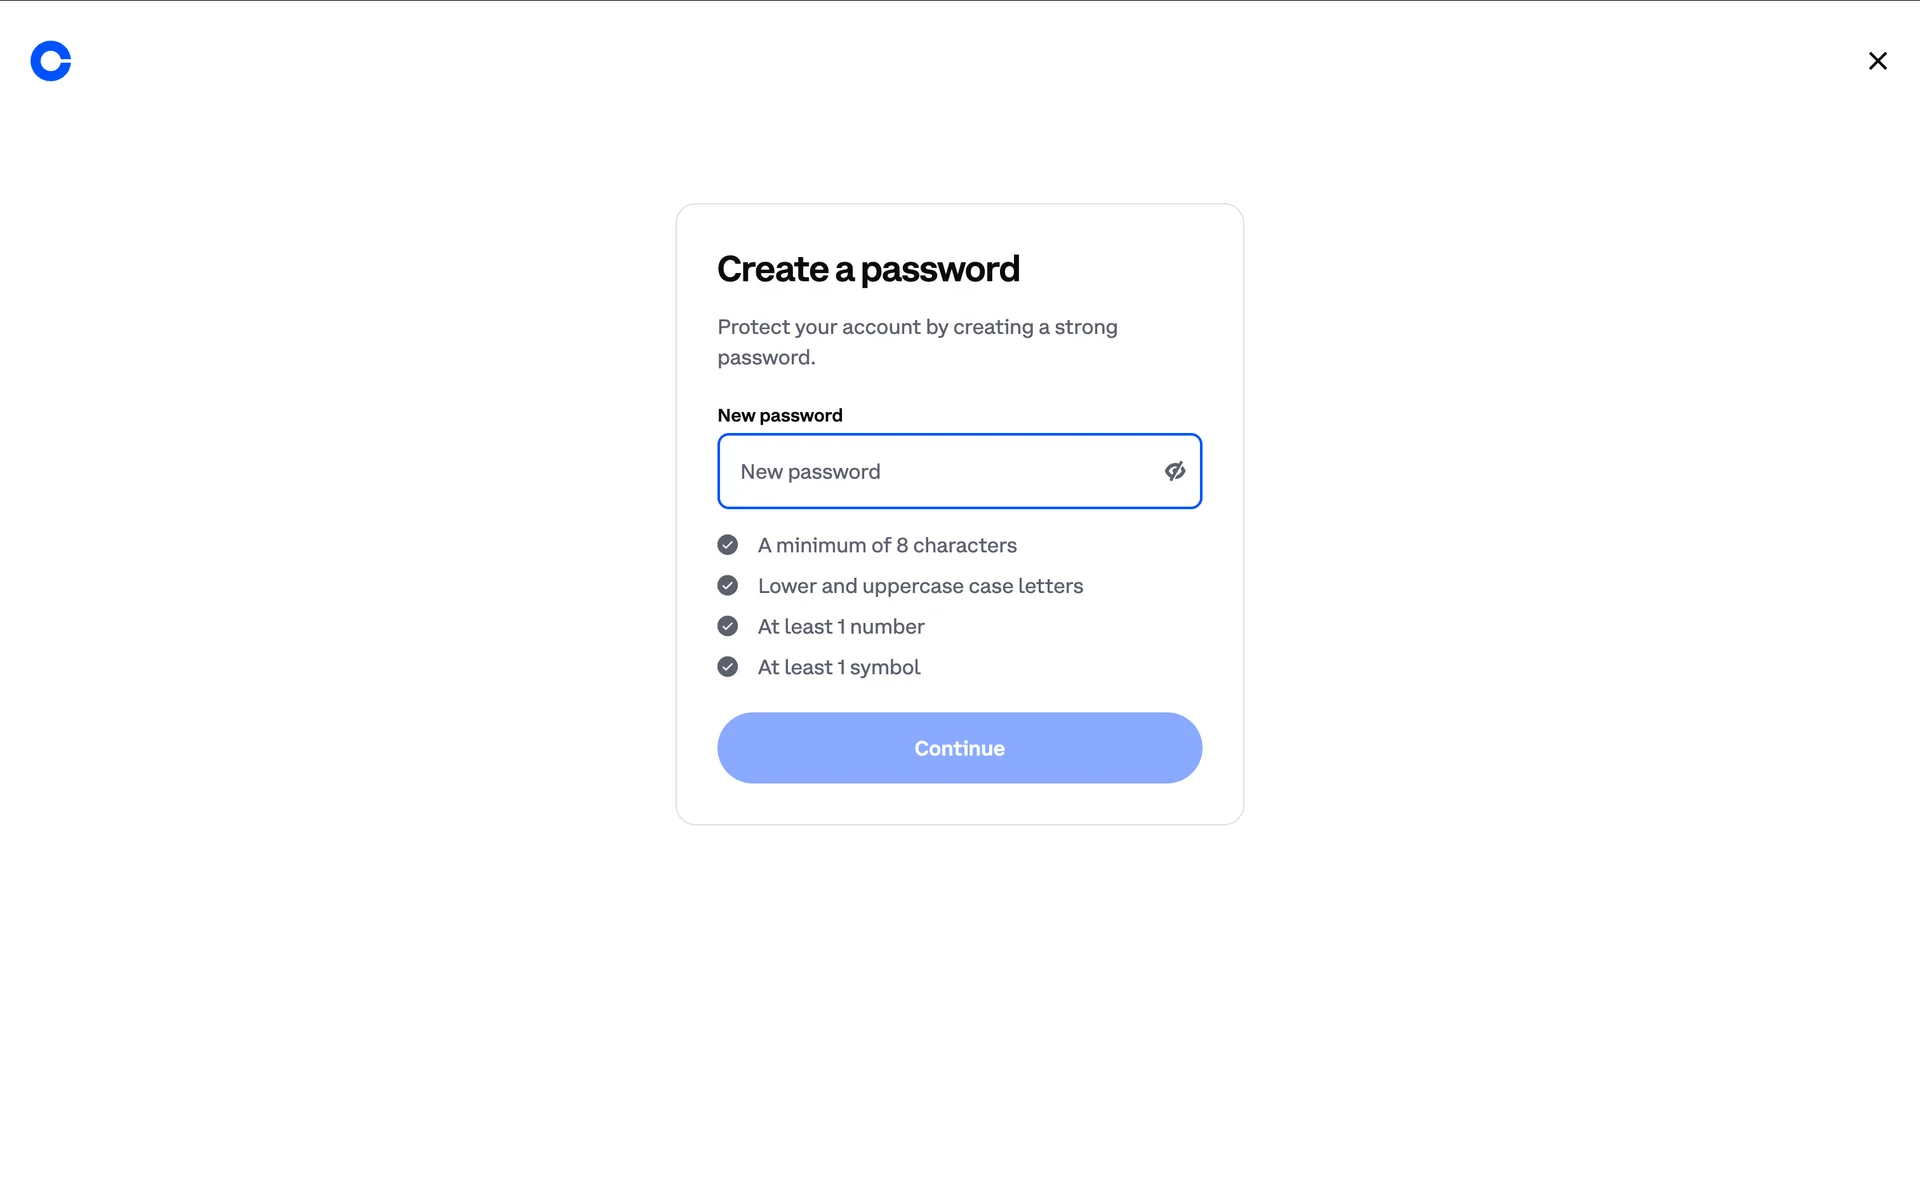
Task: Click 'At least 1 symbol' requirement text
Action: pyautogui.click(x=839, y=667)
